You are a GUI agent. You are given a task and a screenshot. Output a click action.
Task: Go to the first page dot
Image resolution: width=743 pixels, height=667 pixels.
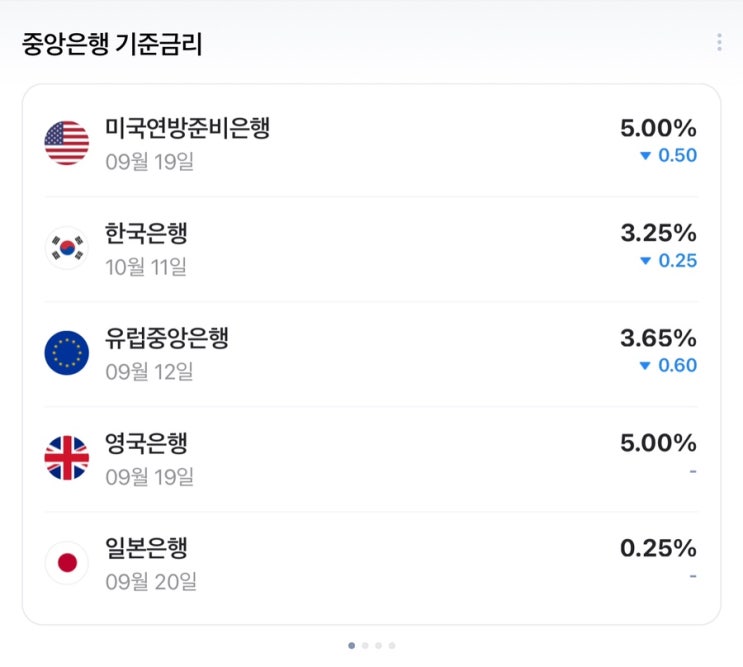(x=351, y=646)
